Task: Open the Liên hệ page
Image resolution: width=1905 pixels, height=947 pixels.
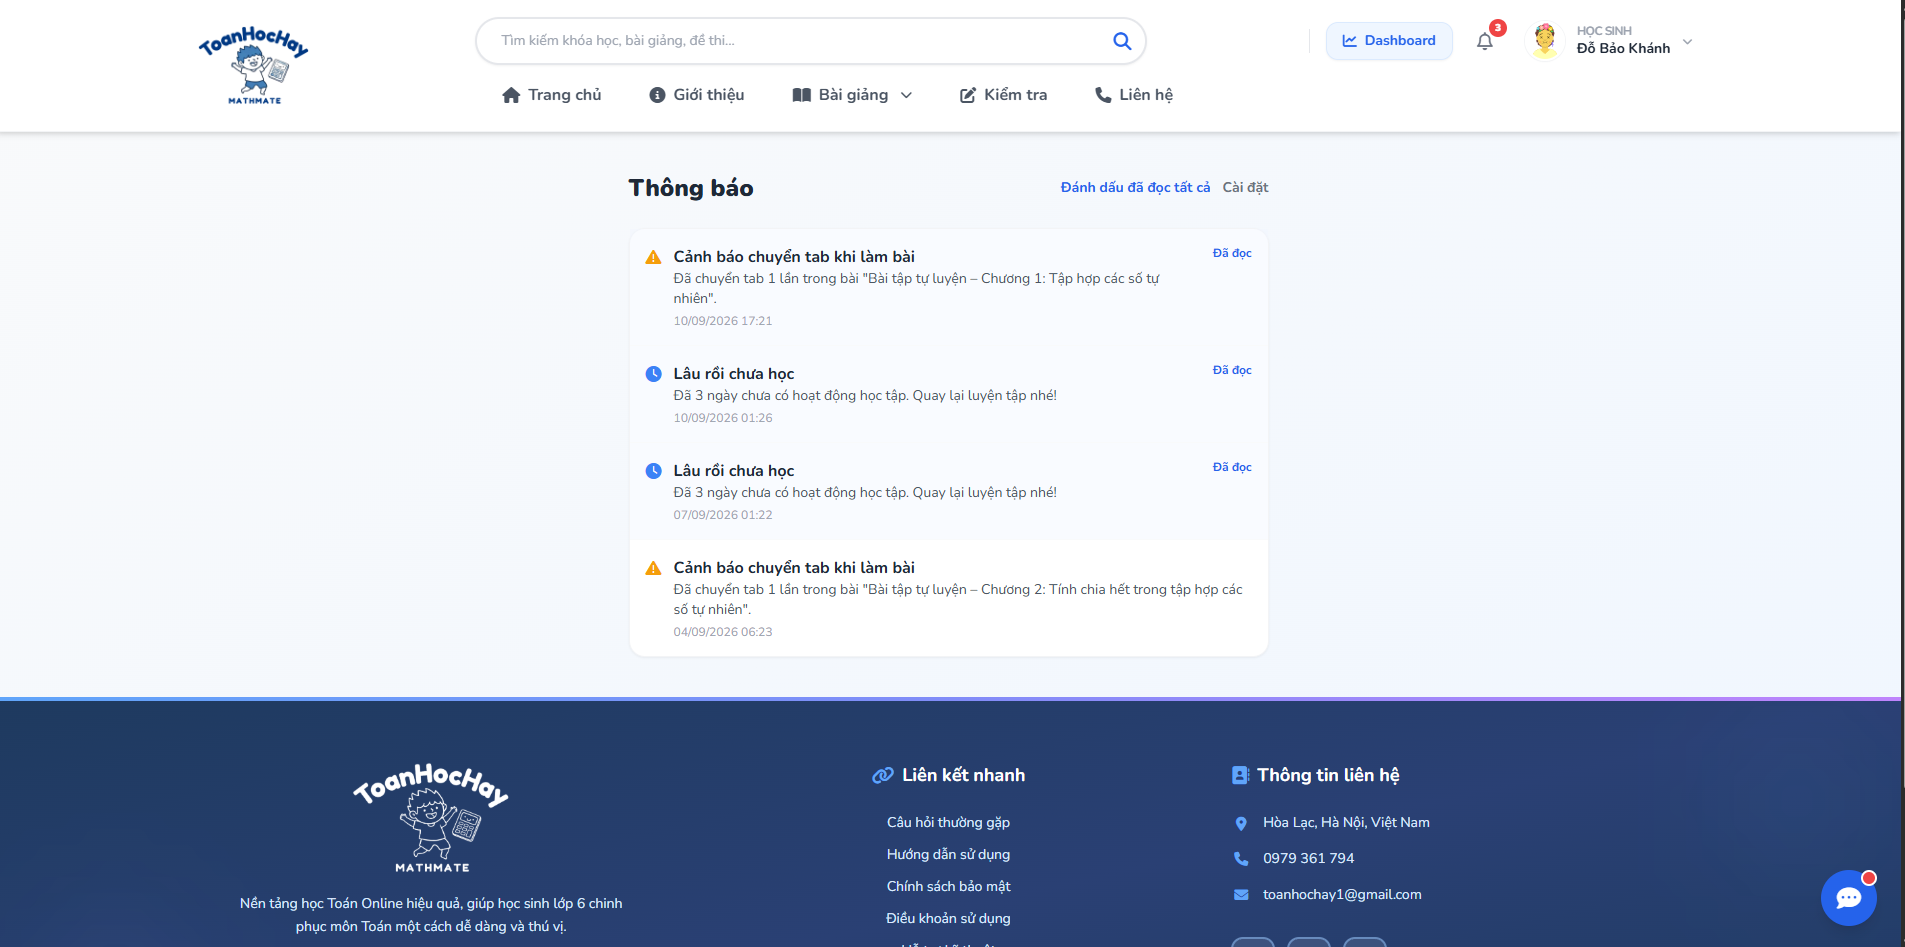Action: click(x=1134, y=95)
